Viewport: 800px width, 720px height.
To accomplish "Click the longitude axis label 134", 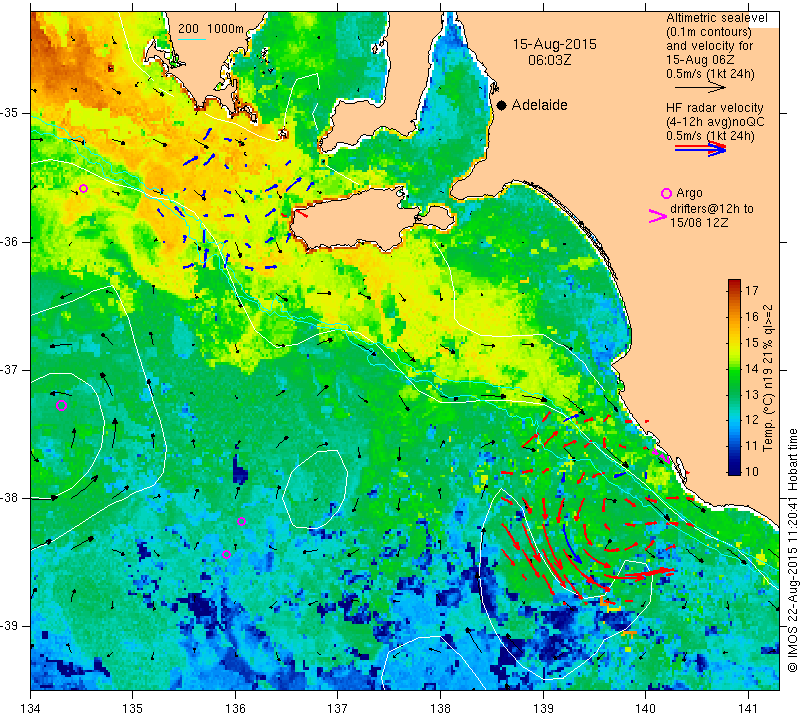I will click(31, 709).
